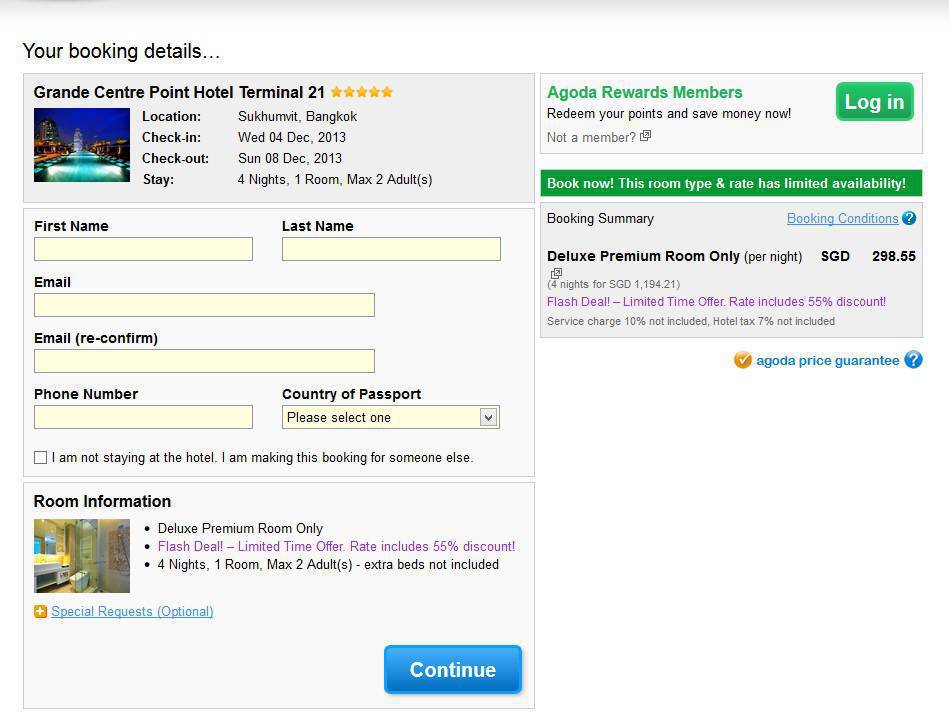Click the Sukhumvit, Bangkok location text
The width and height of the screenshot is (949, 715).
click(x=297, y=116)
